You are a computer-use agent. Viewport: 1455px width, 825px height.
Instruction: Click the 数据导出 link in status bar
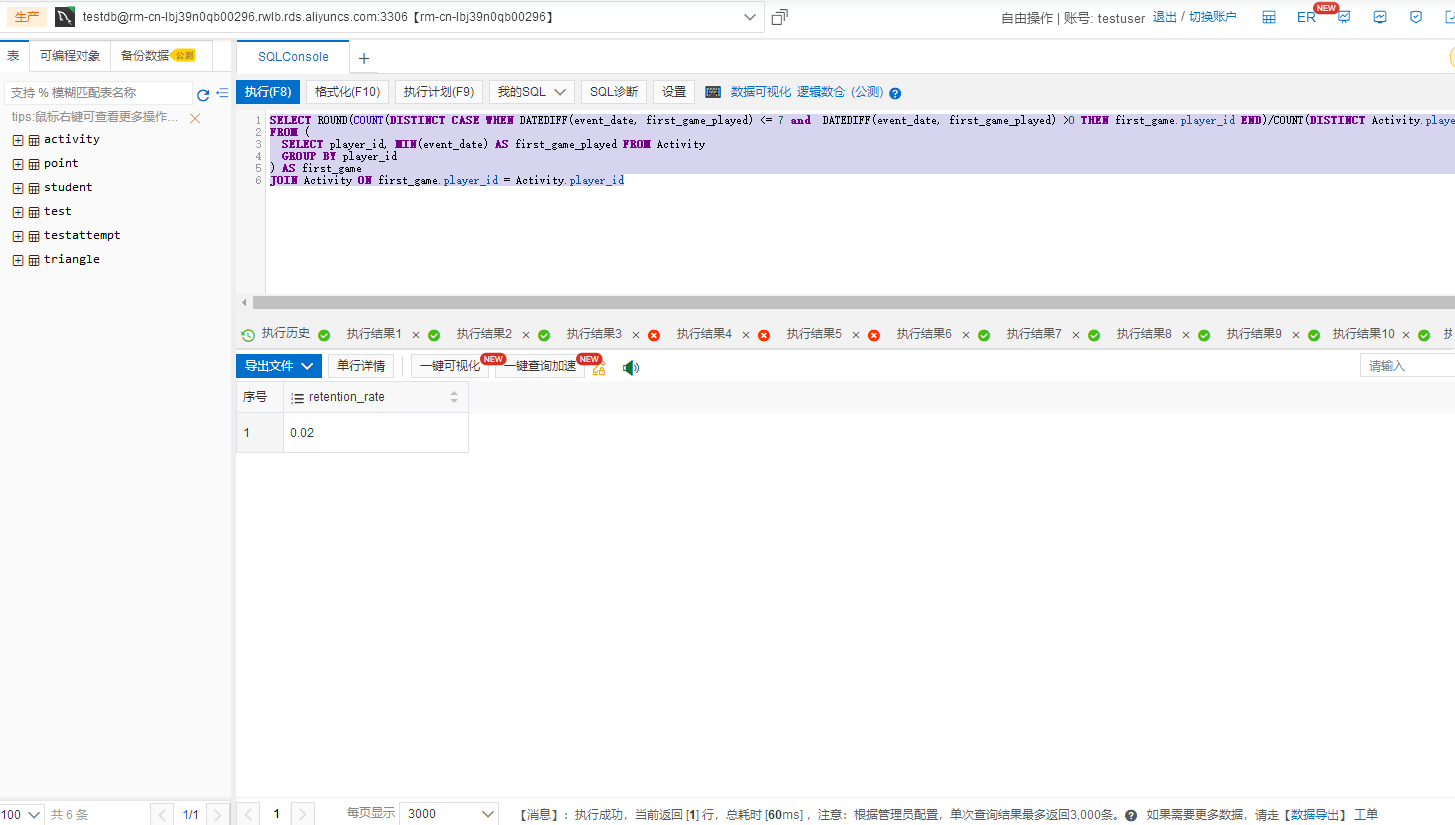pyautogui.click(x=1316, y=815)
